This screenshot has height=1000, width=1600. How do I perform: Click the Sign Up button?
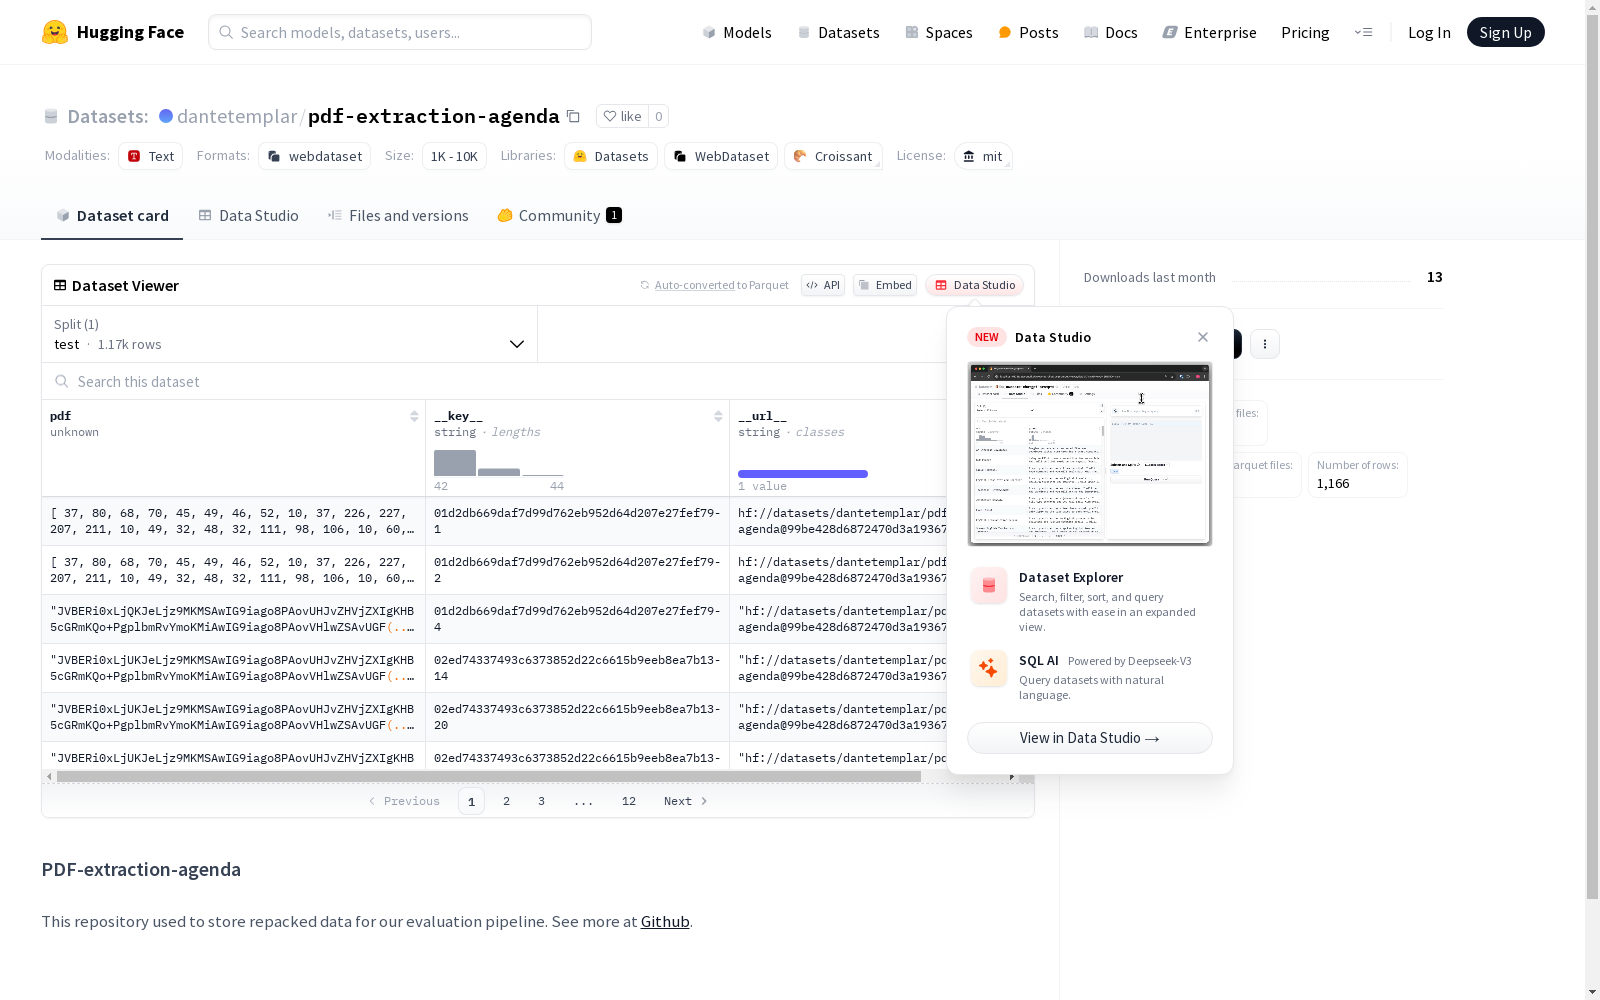[x=1505, y=32]
